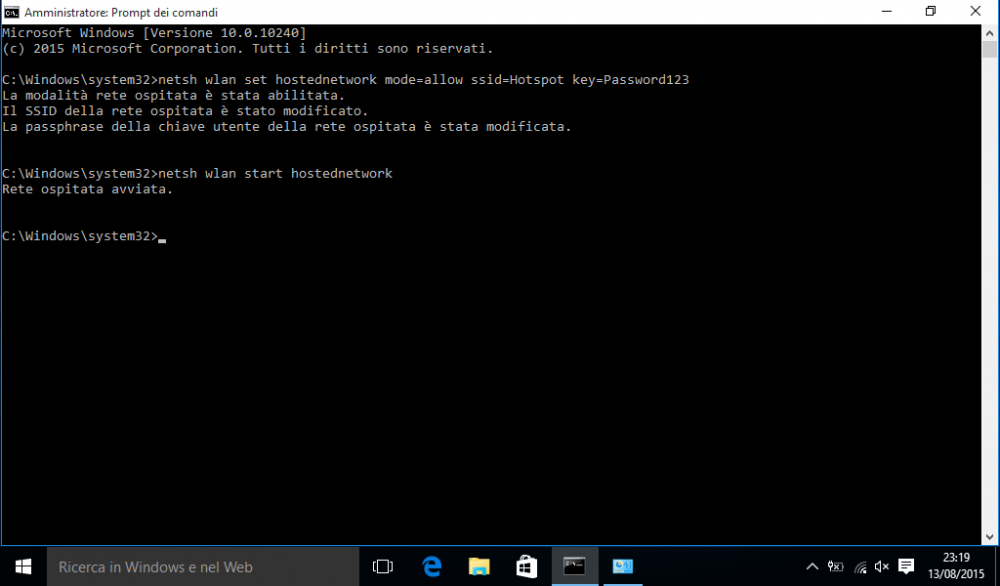Open the Action Center notifications icon
Viewport: 1000px width, 586px height.
pyautogui.click(x=906, y=566)
